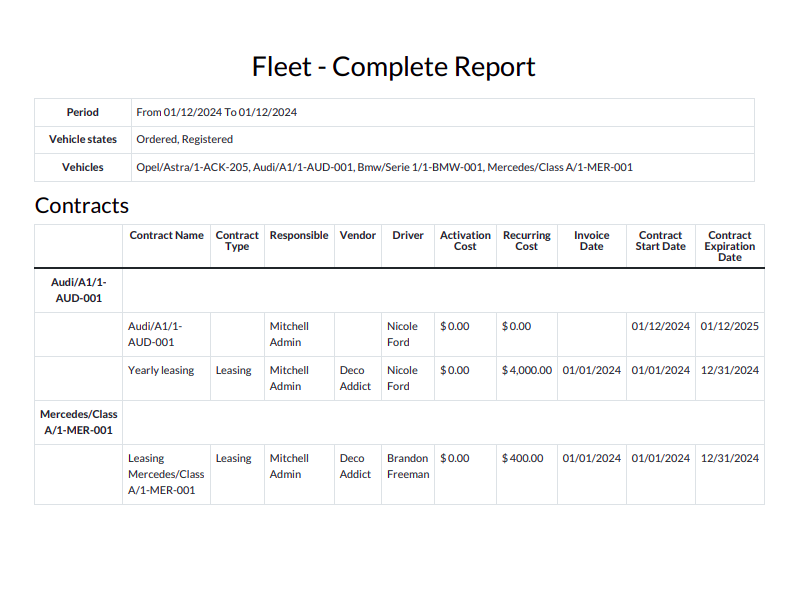
Task: Click the Yearly leasing contract name
Action: point(161,370)
